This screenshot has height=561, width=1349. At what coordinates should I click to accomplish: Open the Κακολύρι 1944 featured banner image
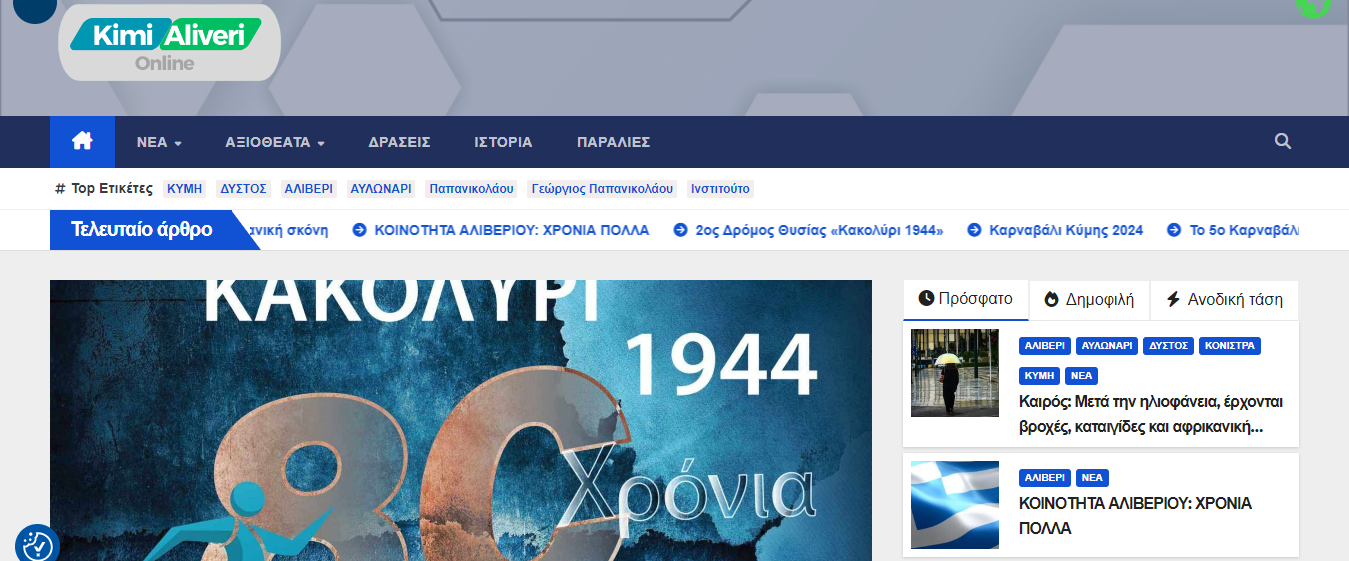click(x=460, y=420)
